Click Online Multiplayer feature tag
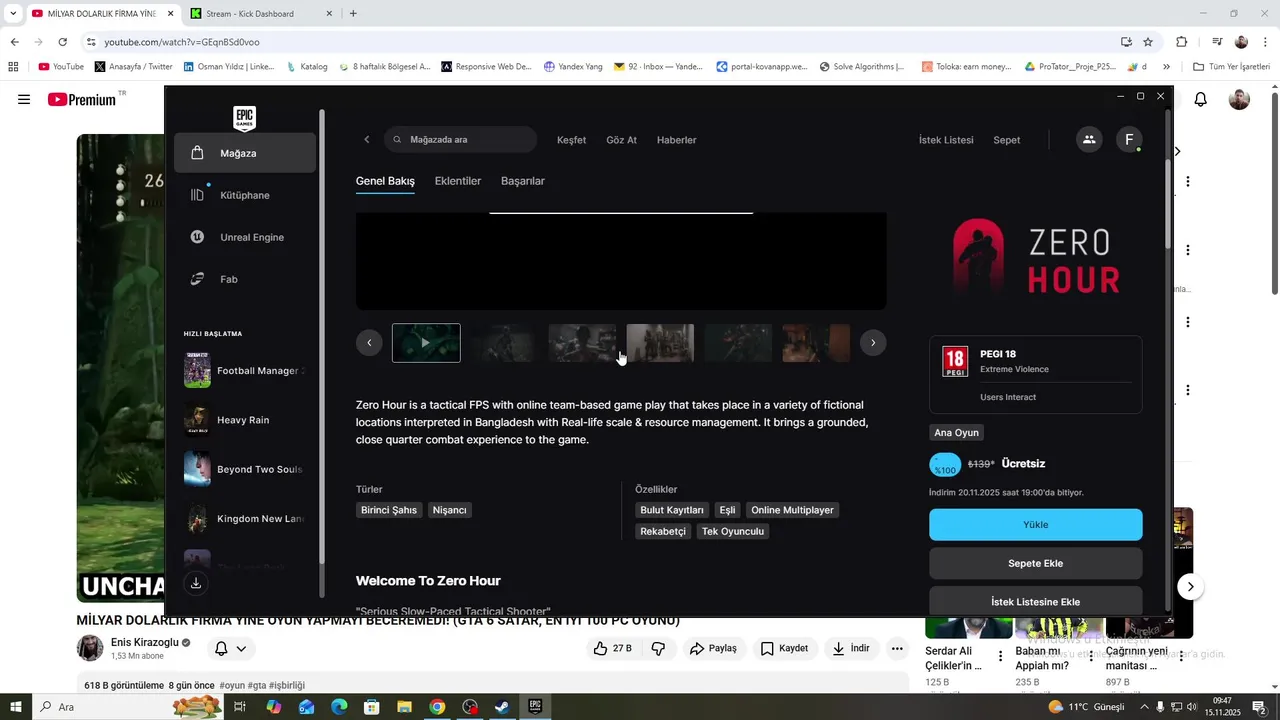The width and height of the screenshot is (1280, 720). coord(792,510)
